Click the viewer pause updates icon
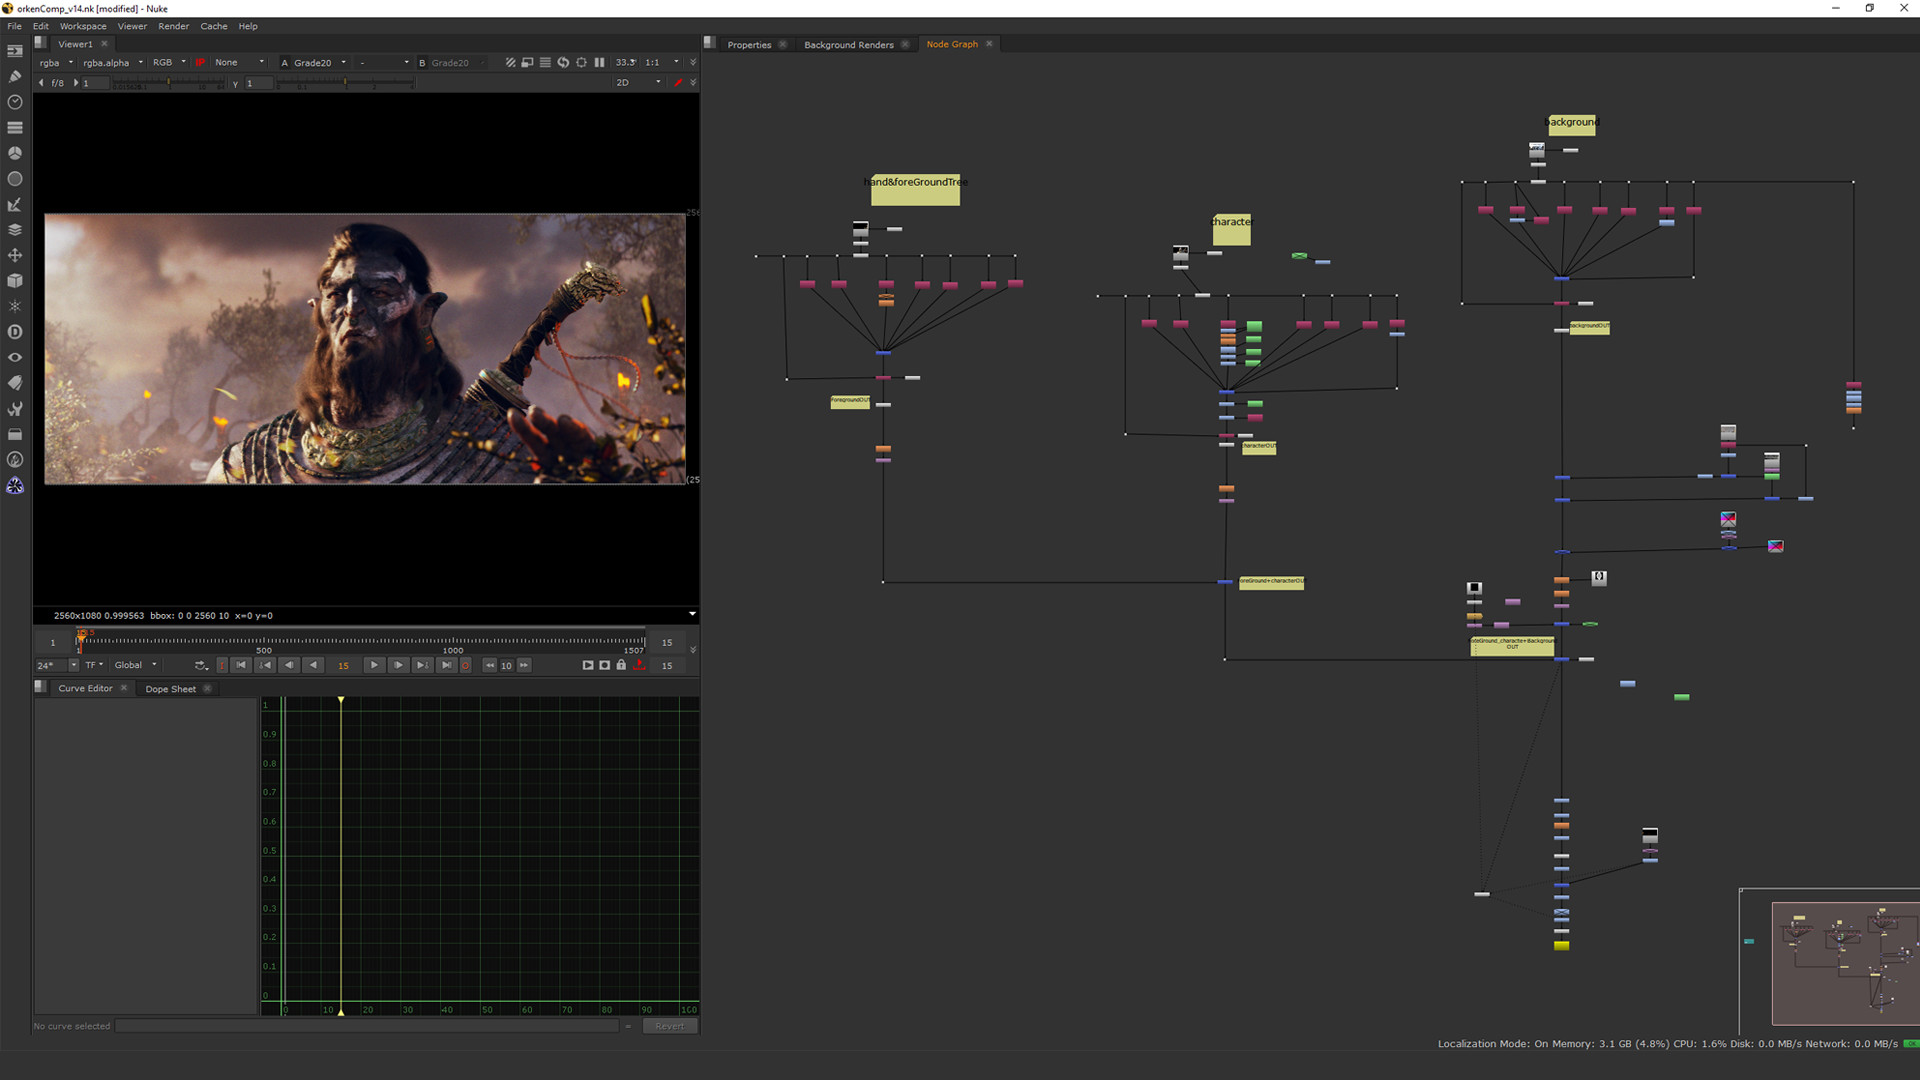 coord(599,62)
